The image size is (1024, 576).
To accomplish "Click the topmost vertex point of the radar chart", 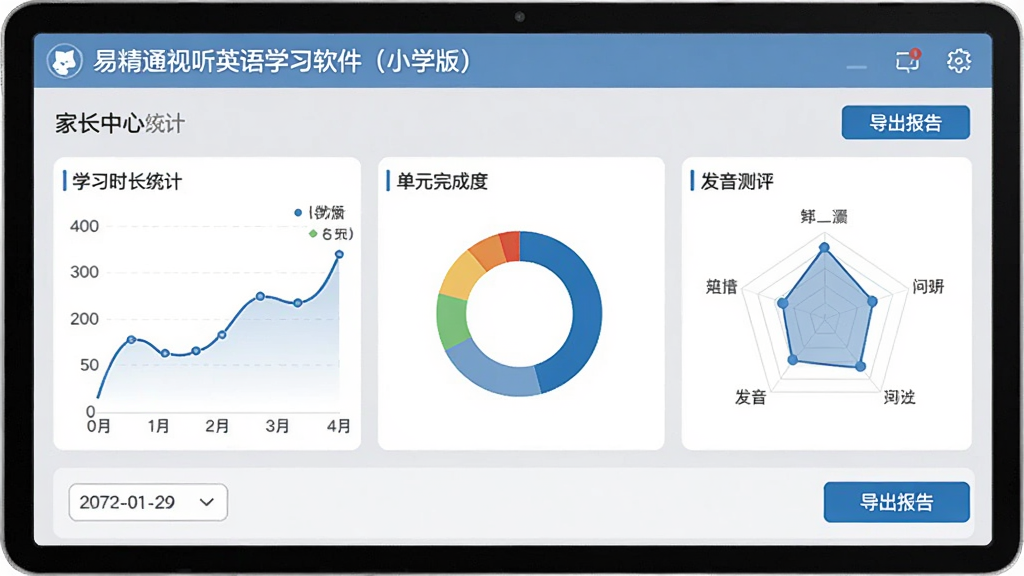I will [824, 248].
